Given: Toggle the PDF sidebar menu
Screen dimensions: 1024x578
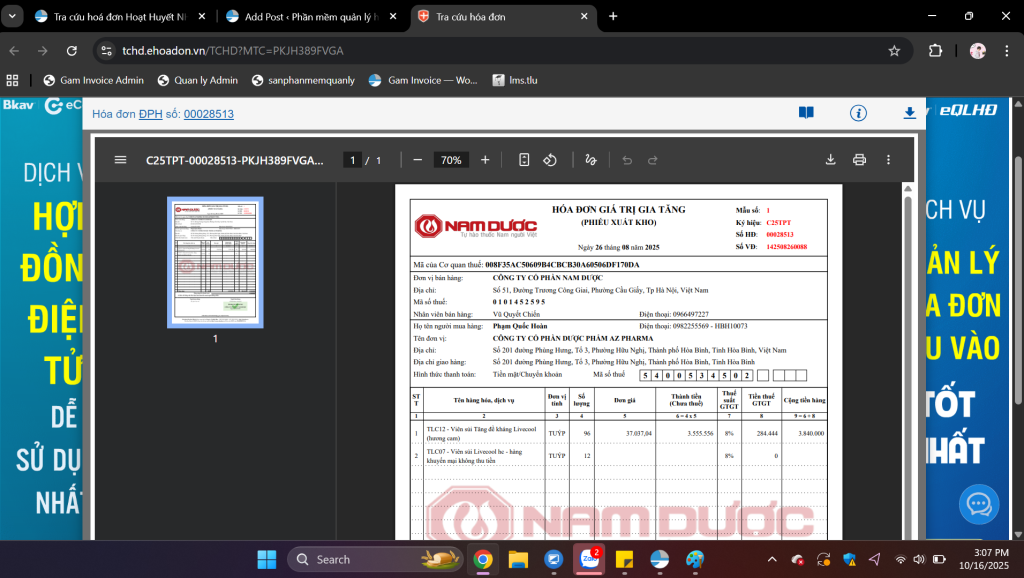Looking at the screenshot, I should pyautogui.click(x=120, y=160).
